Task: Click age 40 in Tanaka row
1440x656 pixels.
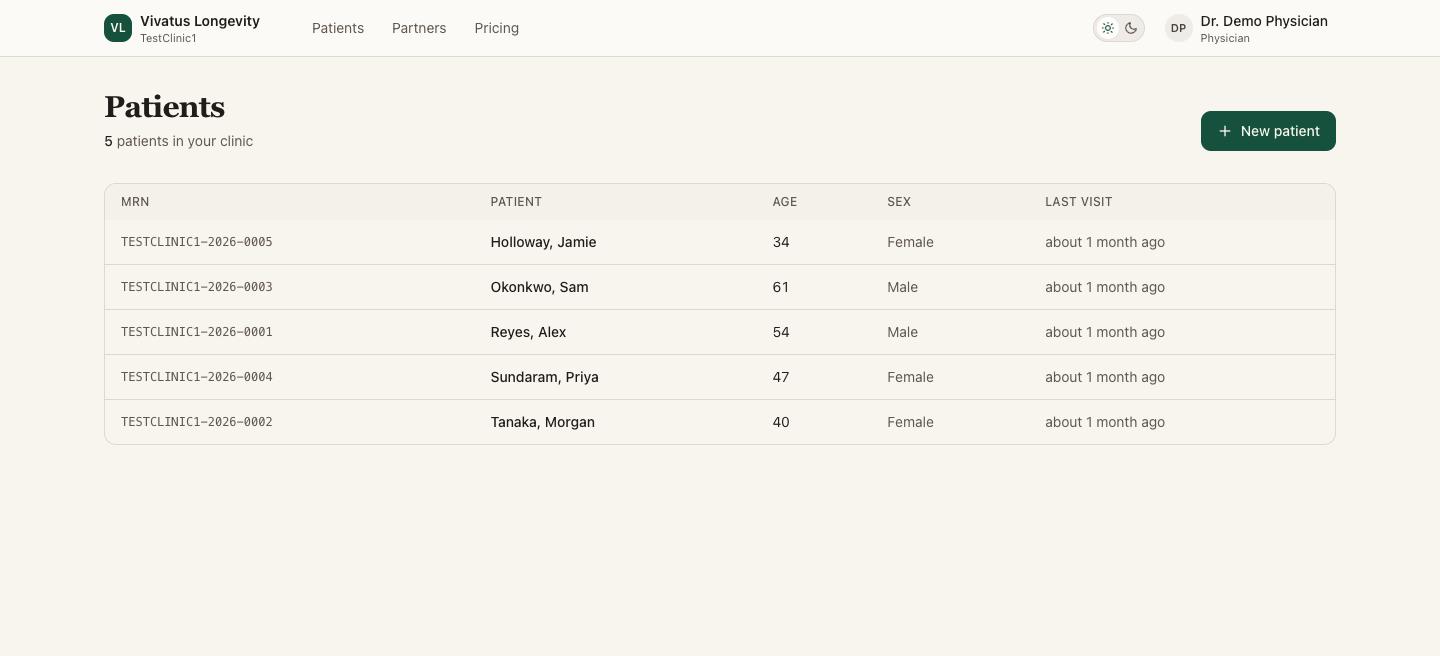Action: (x=781, y=422)
